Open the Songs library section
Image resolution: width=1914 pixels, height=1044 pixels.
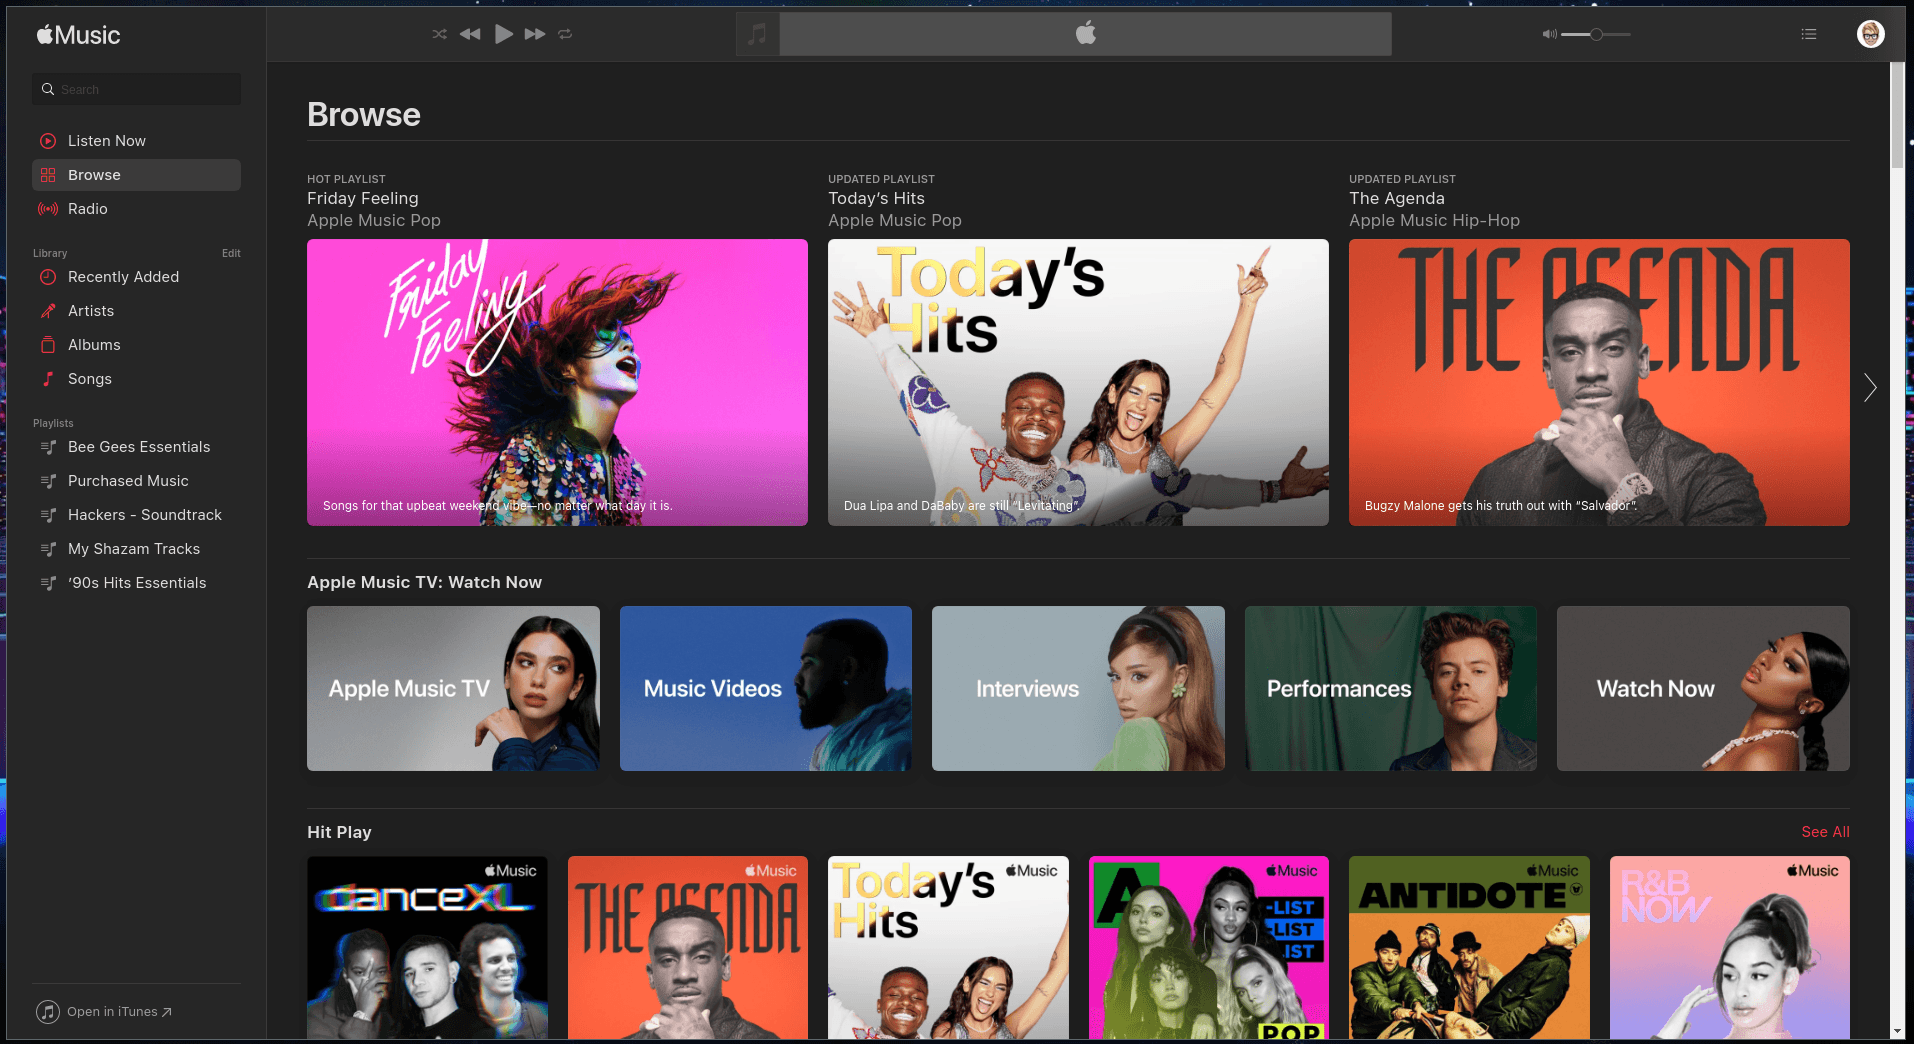(89, 379)
